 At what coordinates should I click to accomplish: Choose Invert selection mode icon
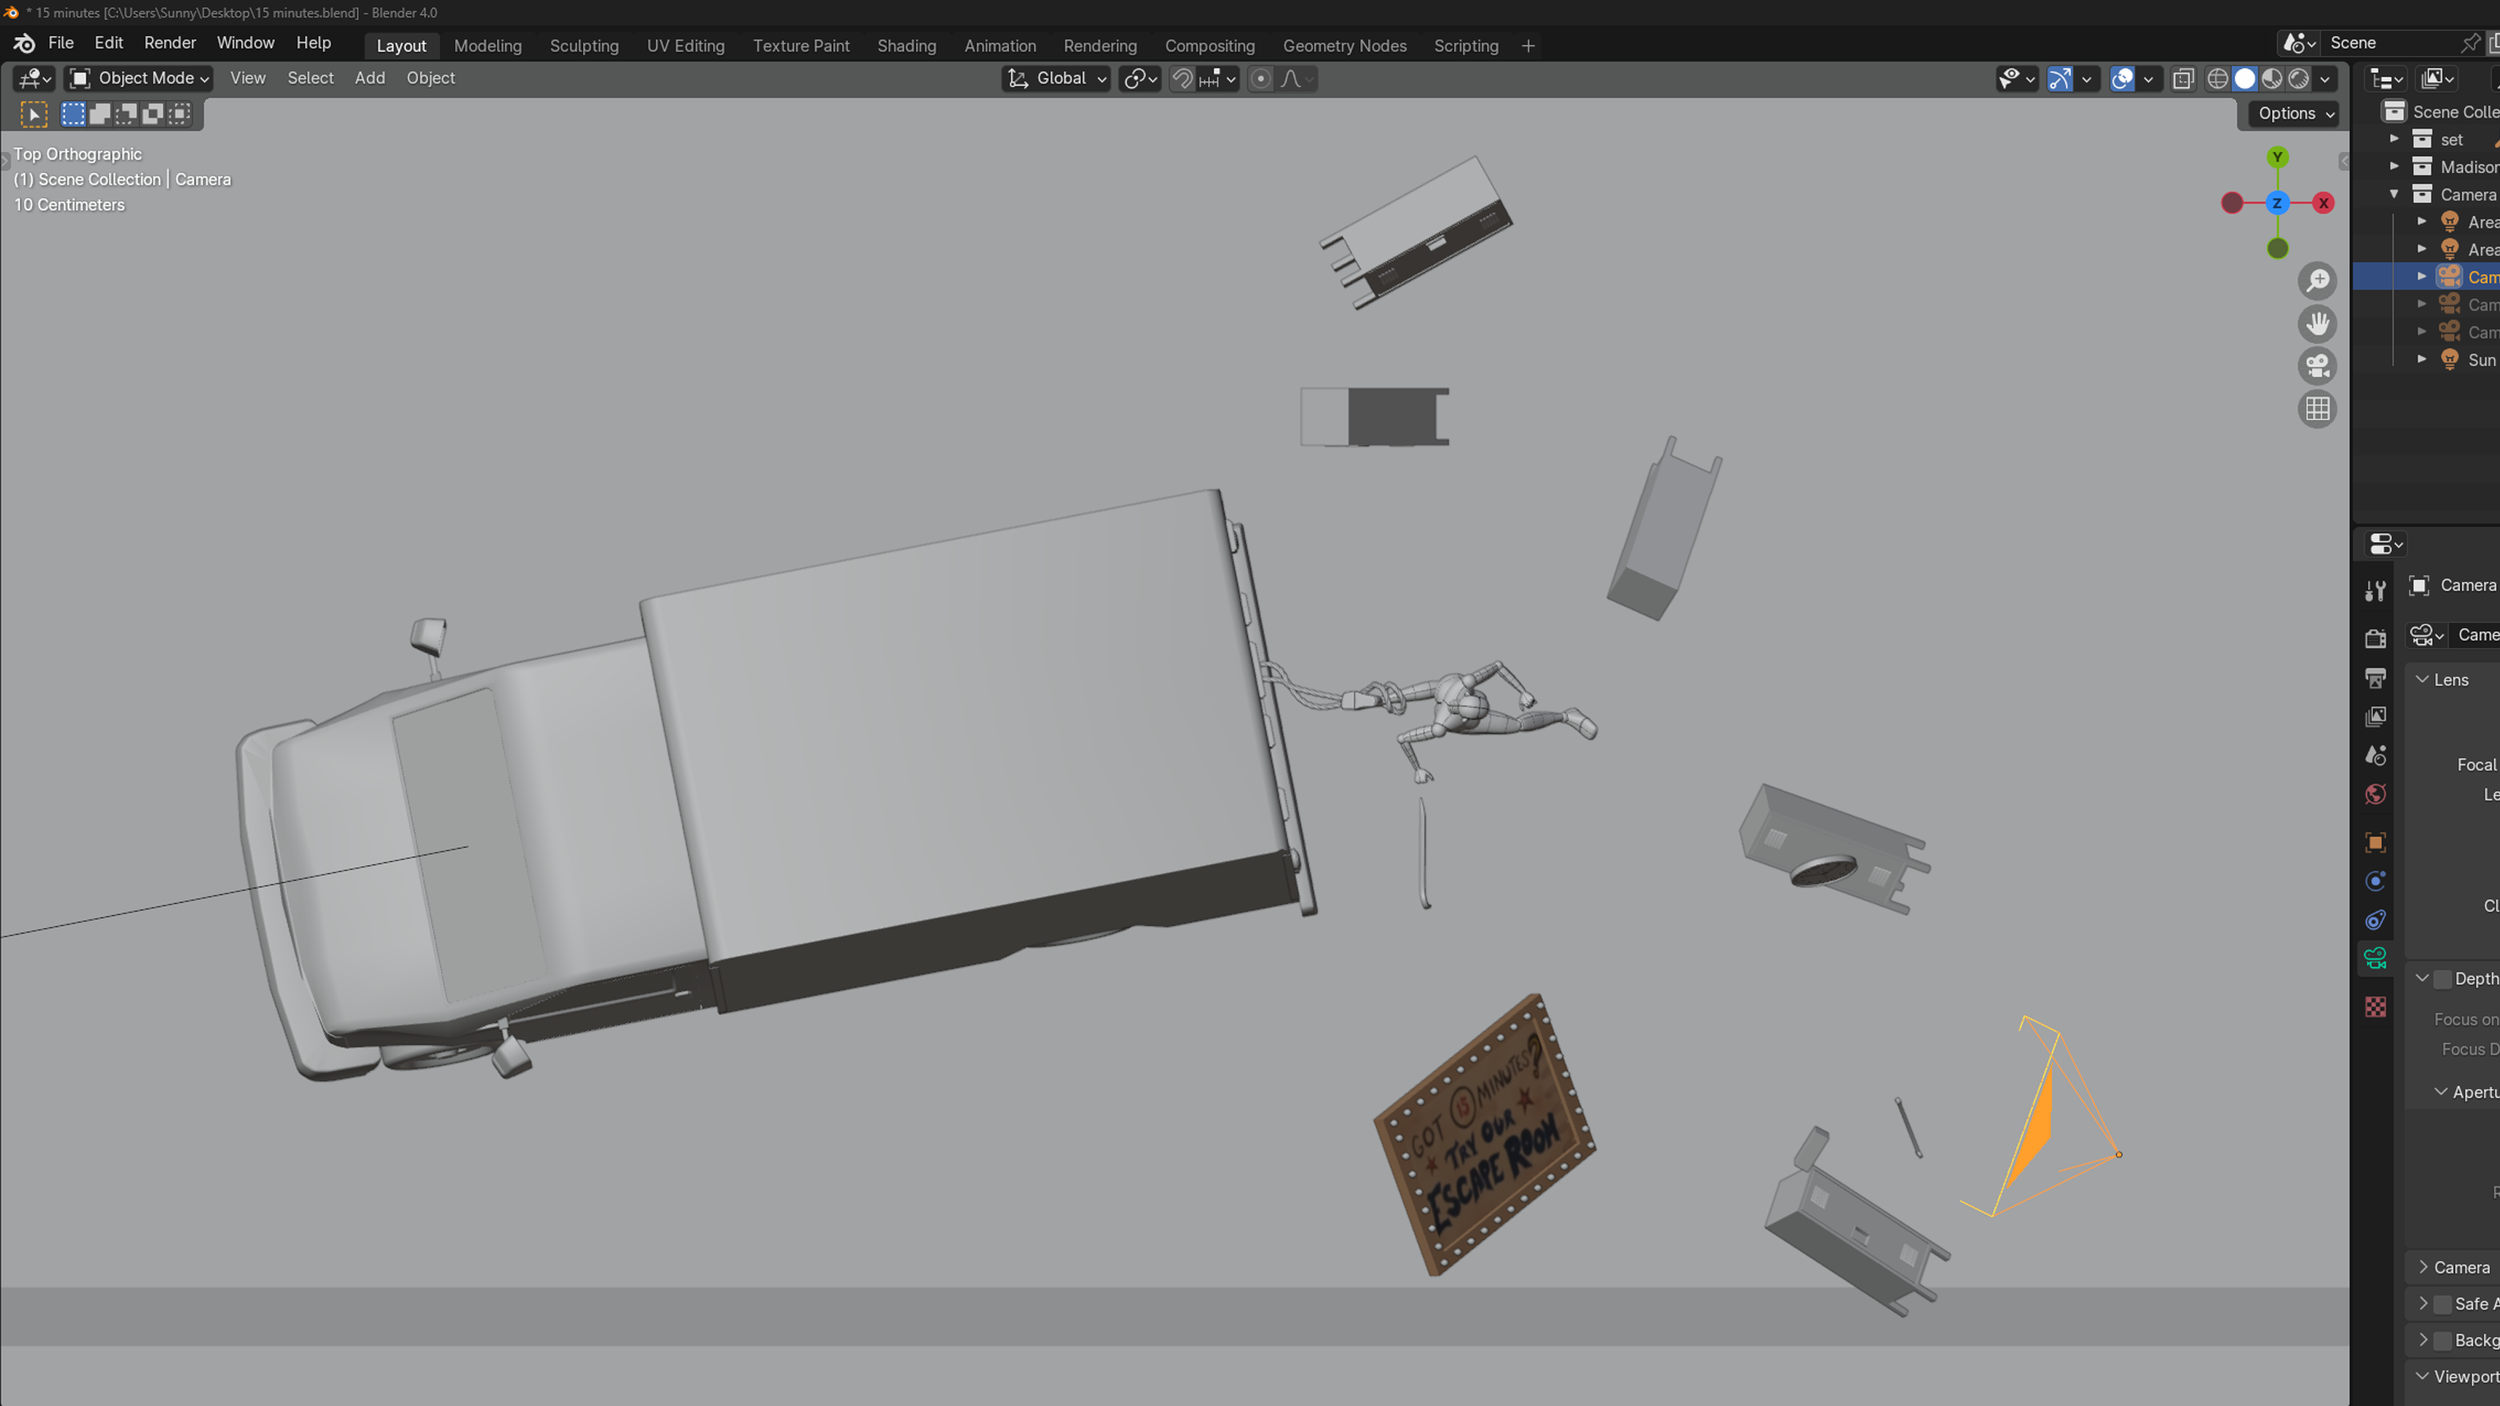pos(153,114)
